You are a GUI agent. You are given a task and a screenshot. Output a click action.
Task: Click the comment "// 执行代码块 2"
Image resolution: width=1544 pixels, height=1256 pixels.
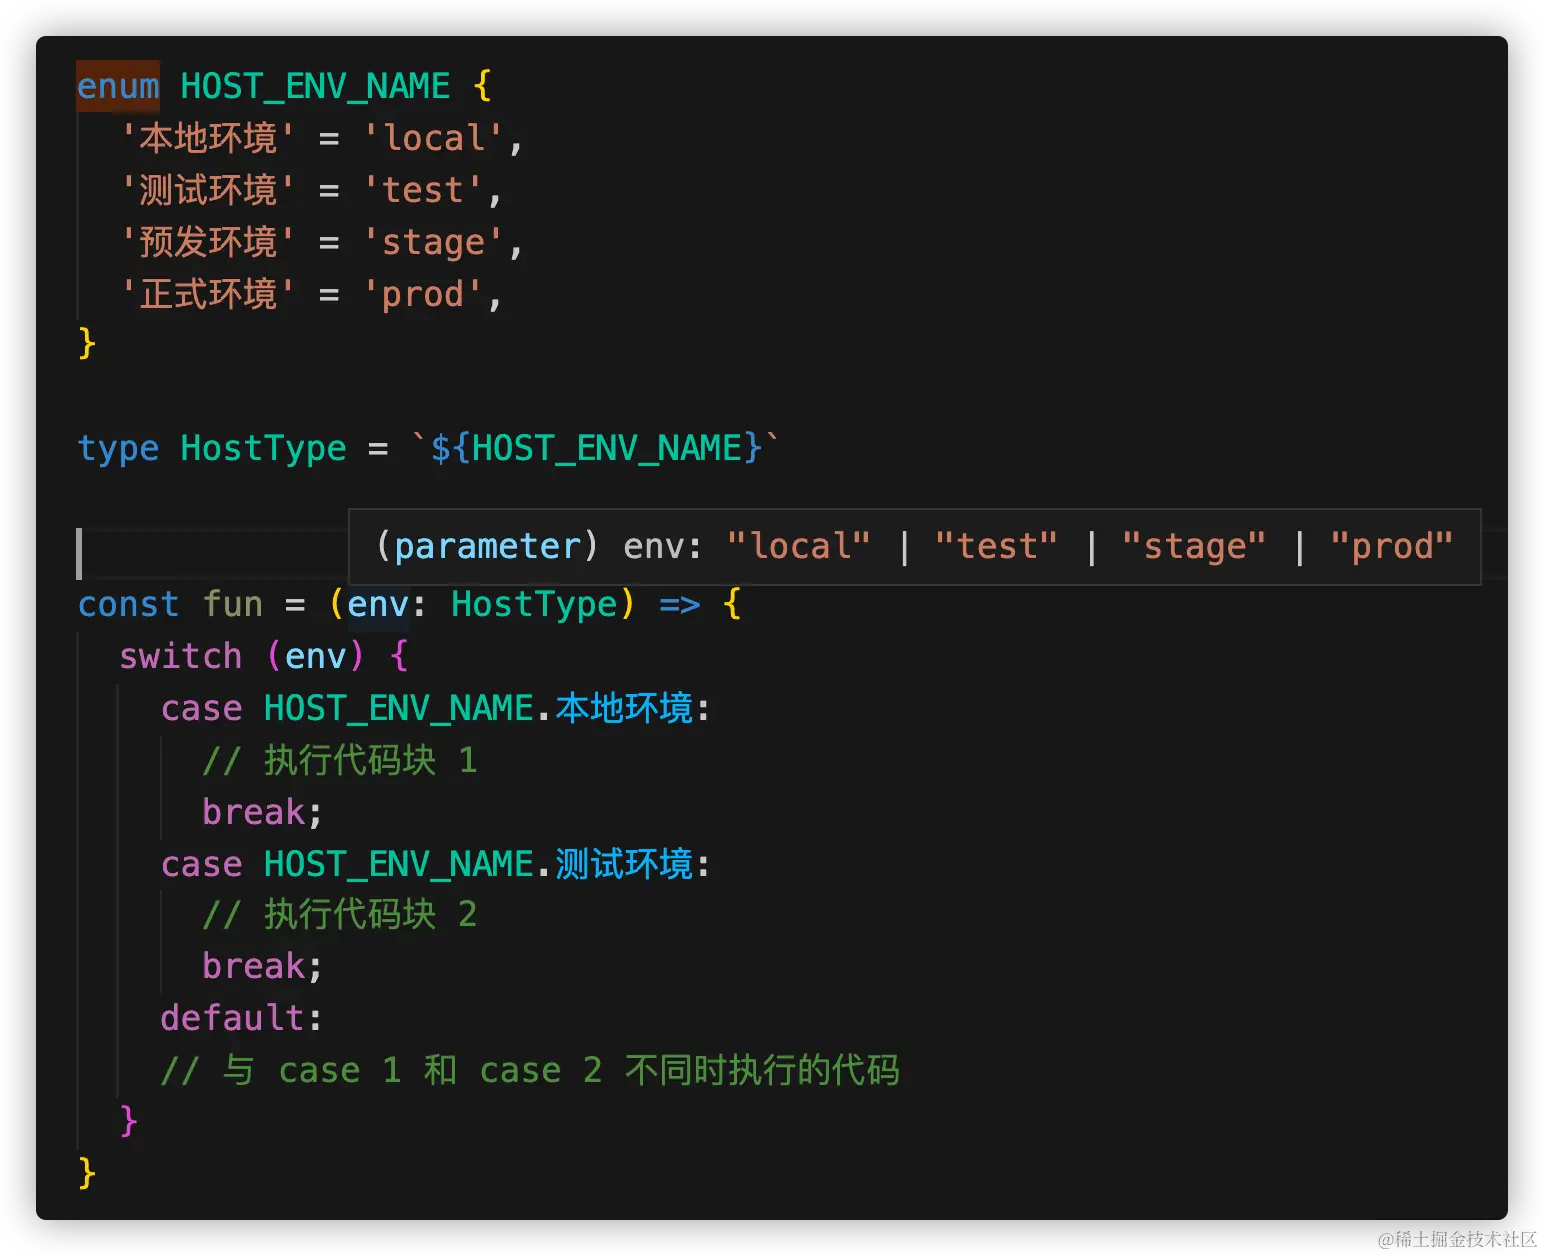pos(339,914)
